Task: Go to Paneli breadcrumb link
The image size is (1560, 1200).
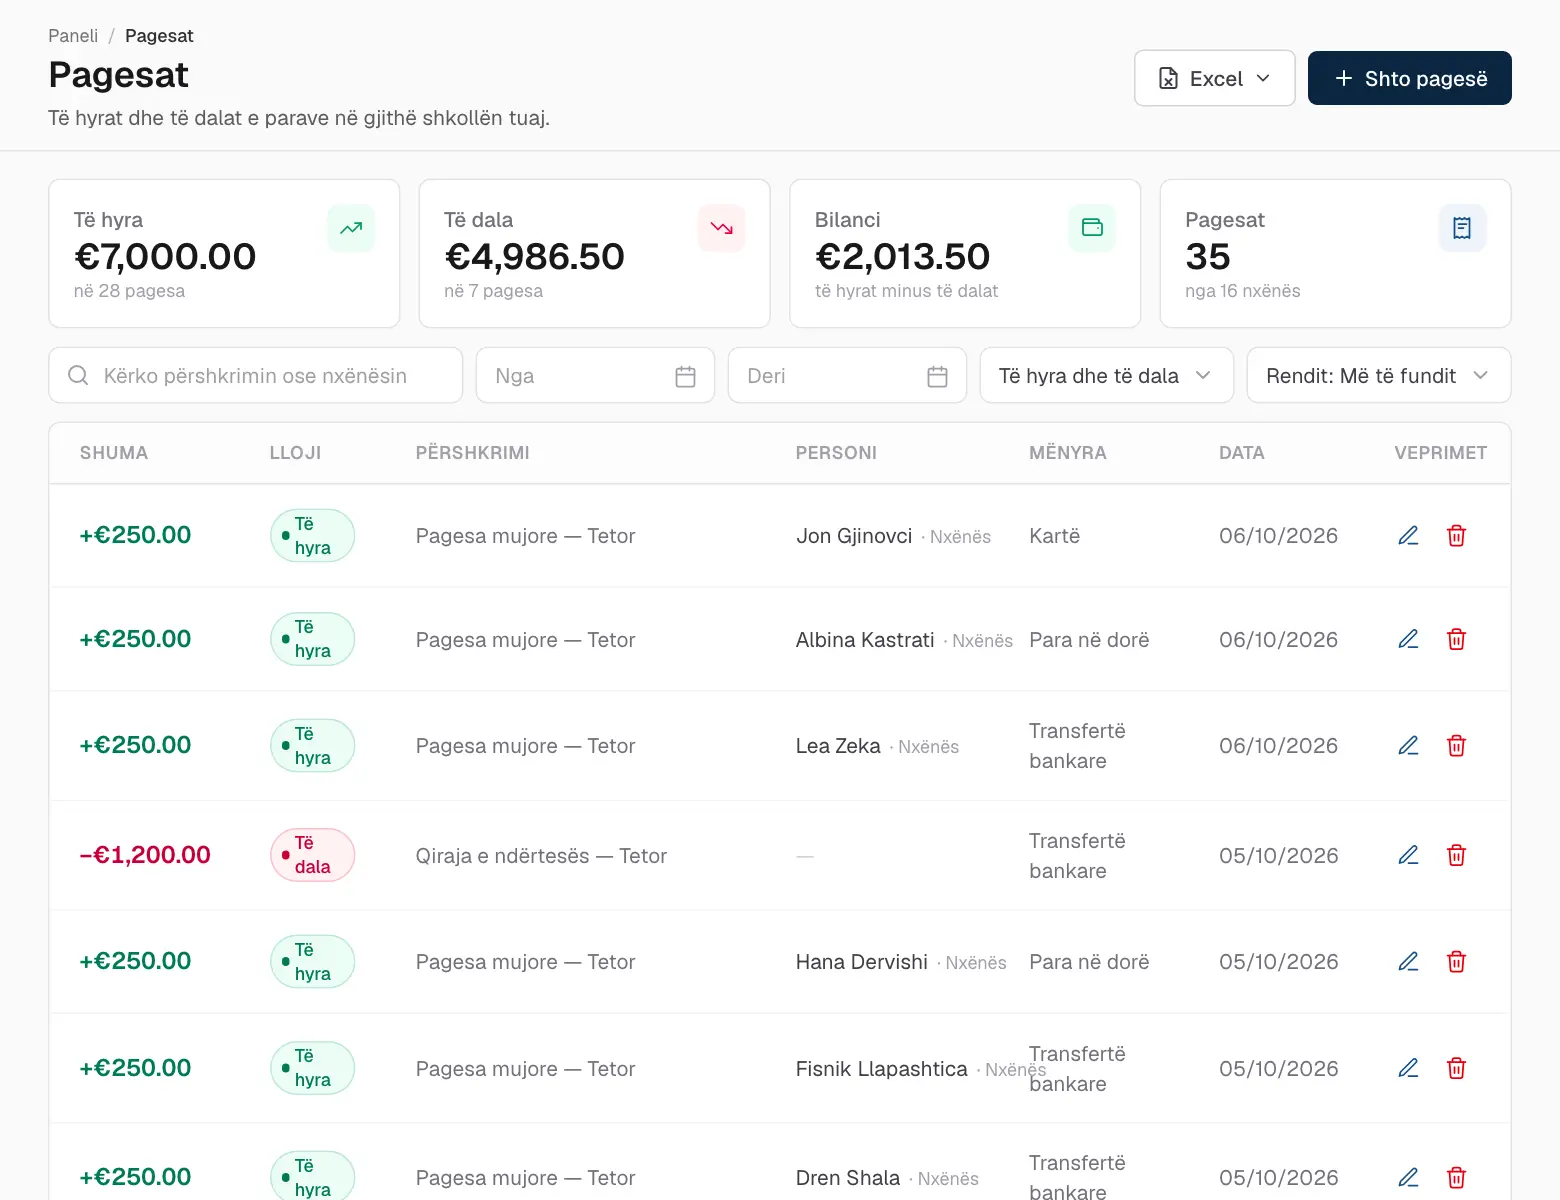Action: [x=73, y=36]
